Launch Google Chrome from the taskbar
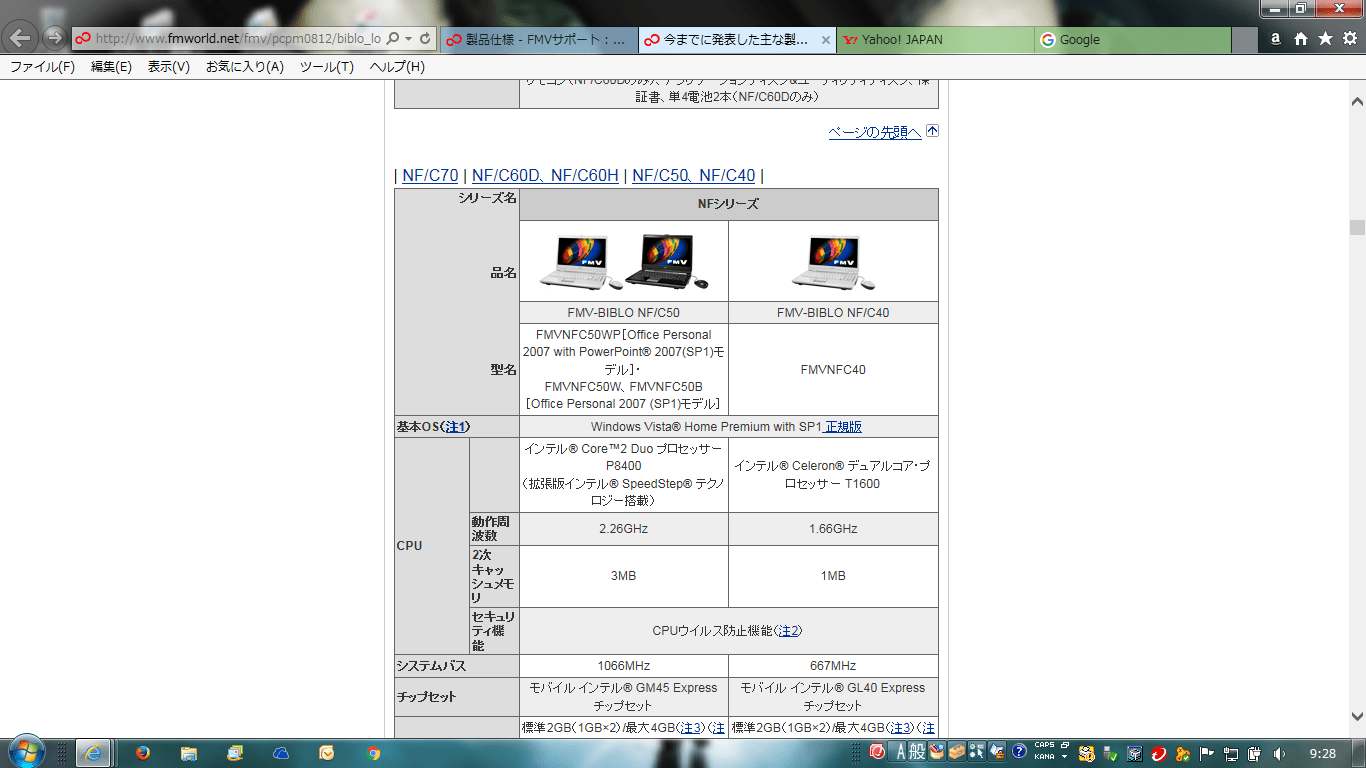 (373, 753)
